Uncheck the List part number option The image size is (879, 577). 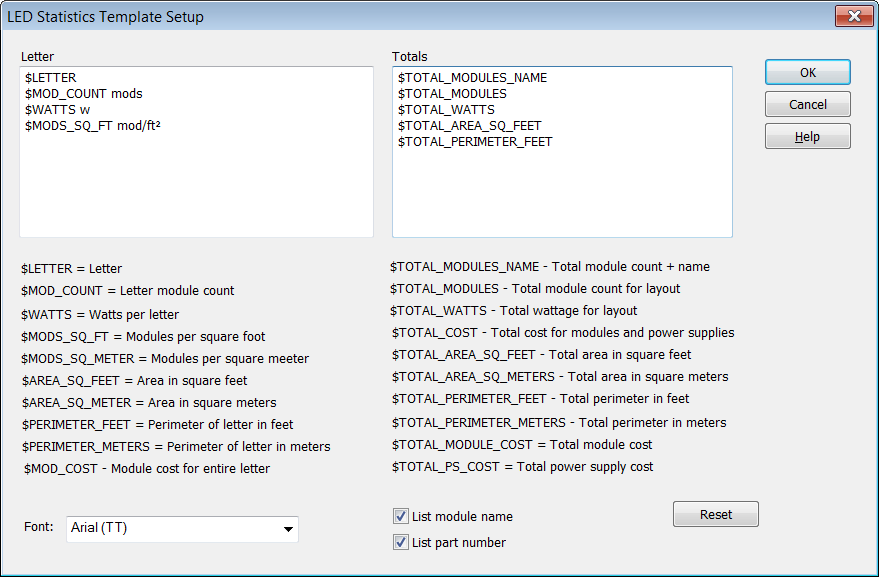[x=401, y=542]
